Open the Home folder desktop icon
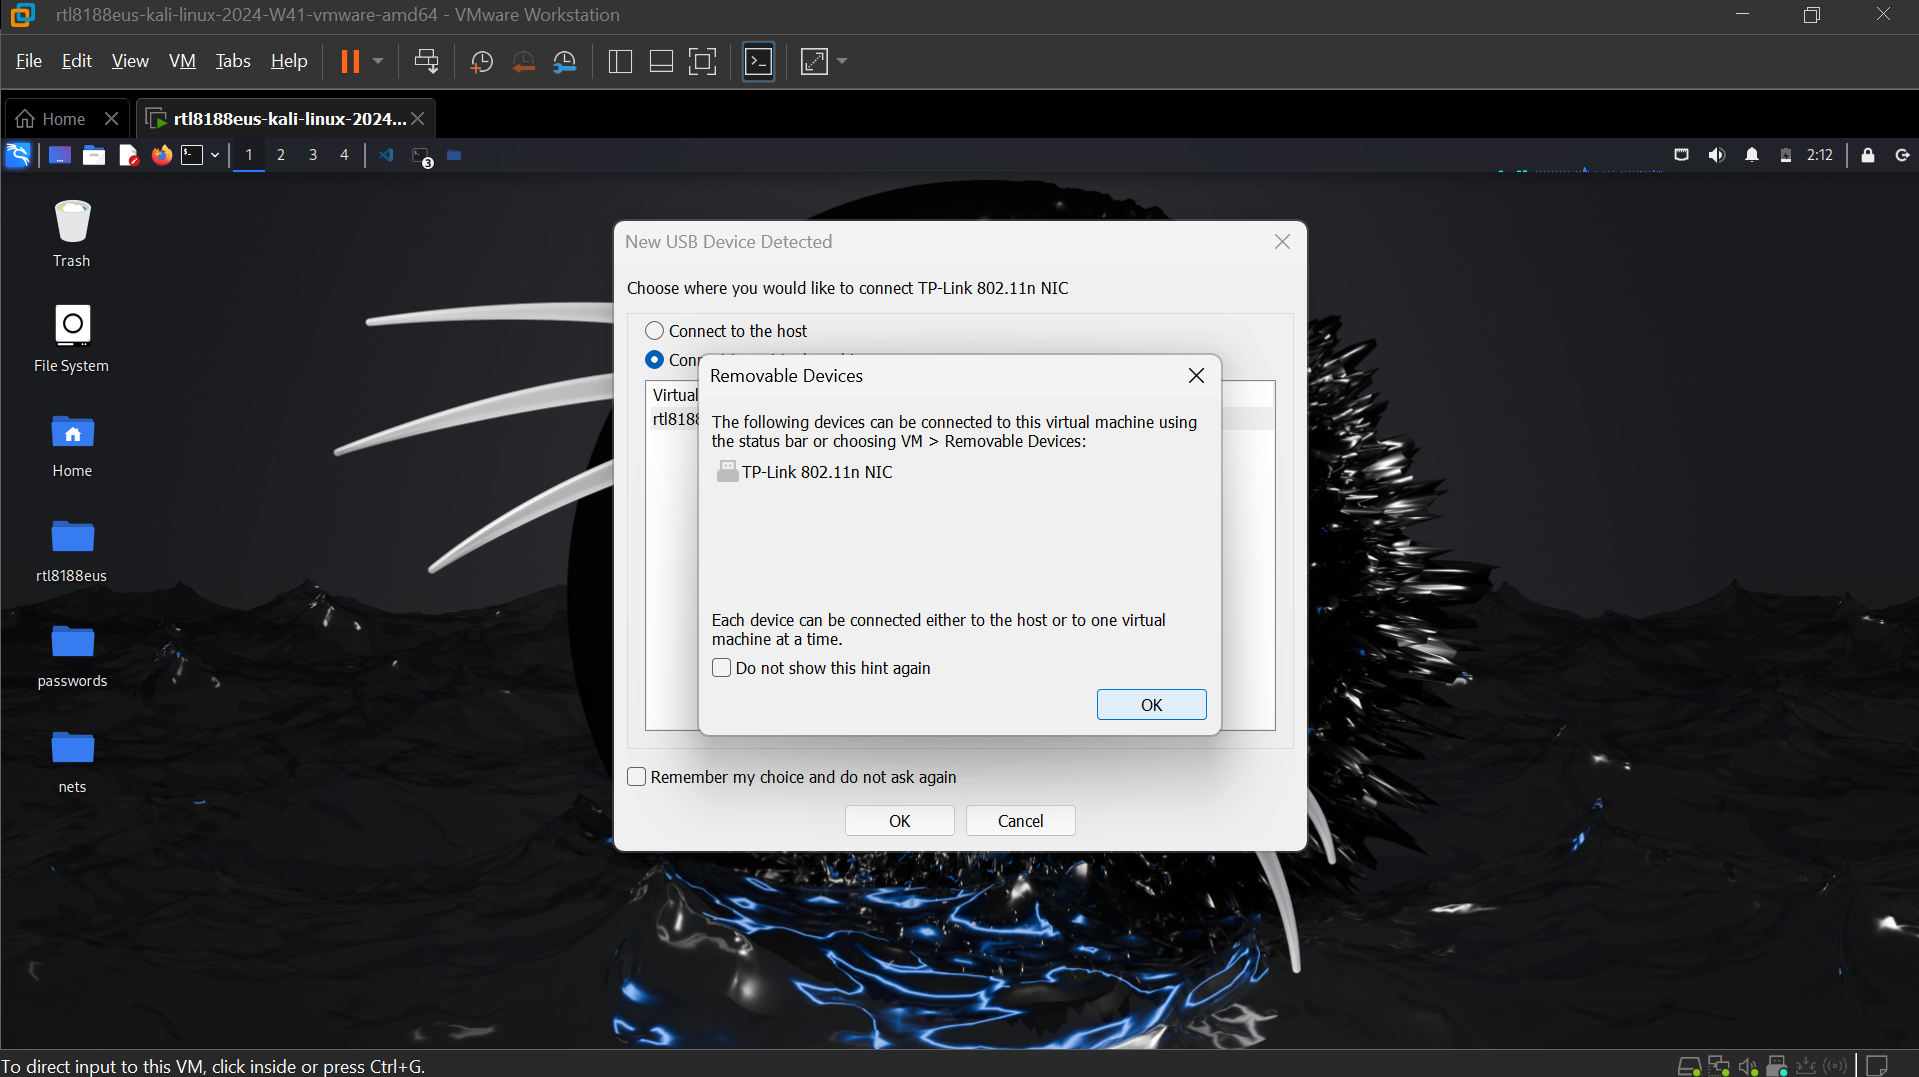This screenshot has height=1077, width=1919. tap(72, 445)
